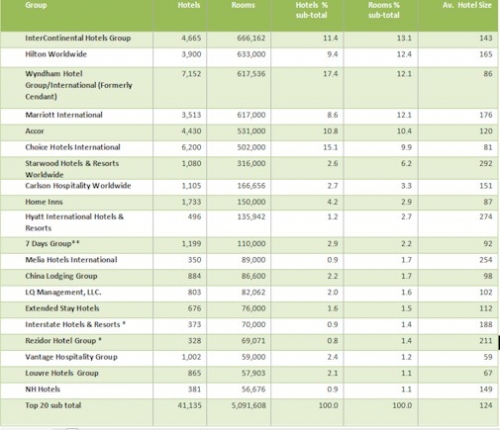Select Top 20 sub total rooms 5,091,608
Viewport: 500px width, 430px height.
[x=249, y=405]
